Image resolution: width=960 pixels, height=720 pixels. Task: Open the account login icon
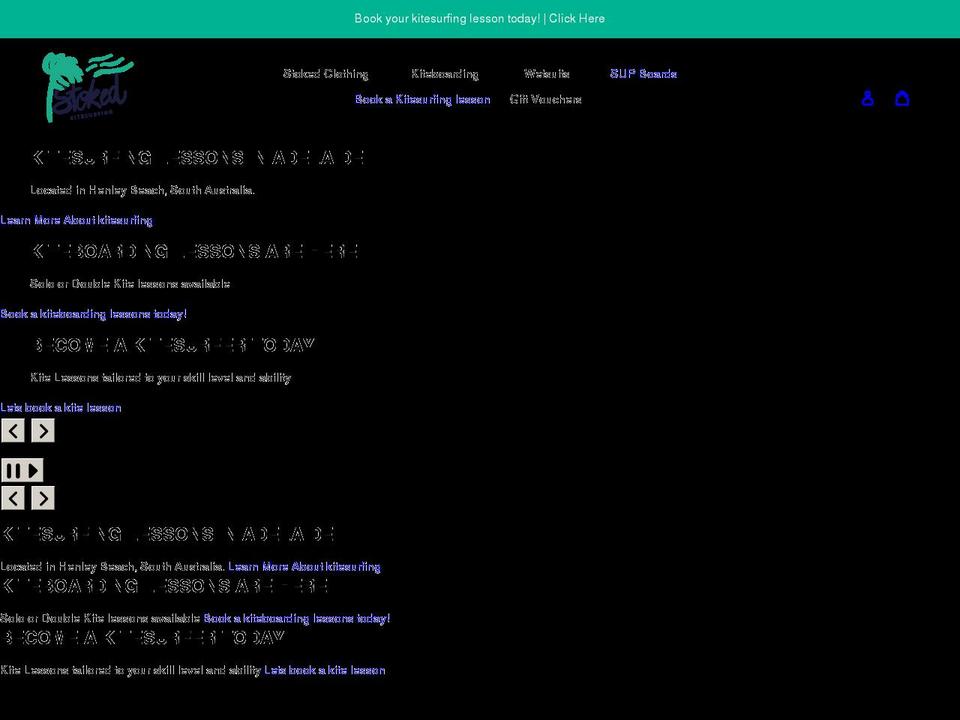(x=867, y=98)
